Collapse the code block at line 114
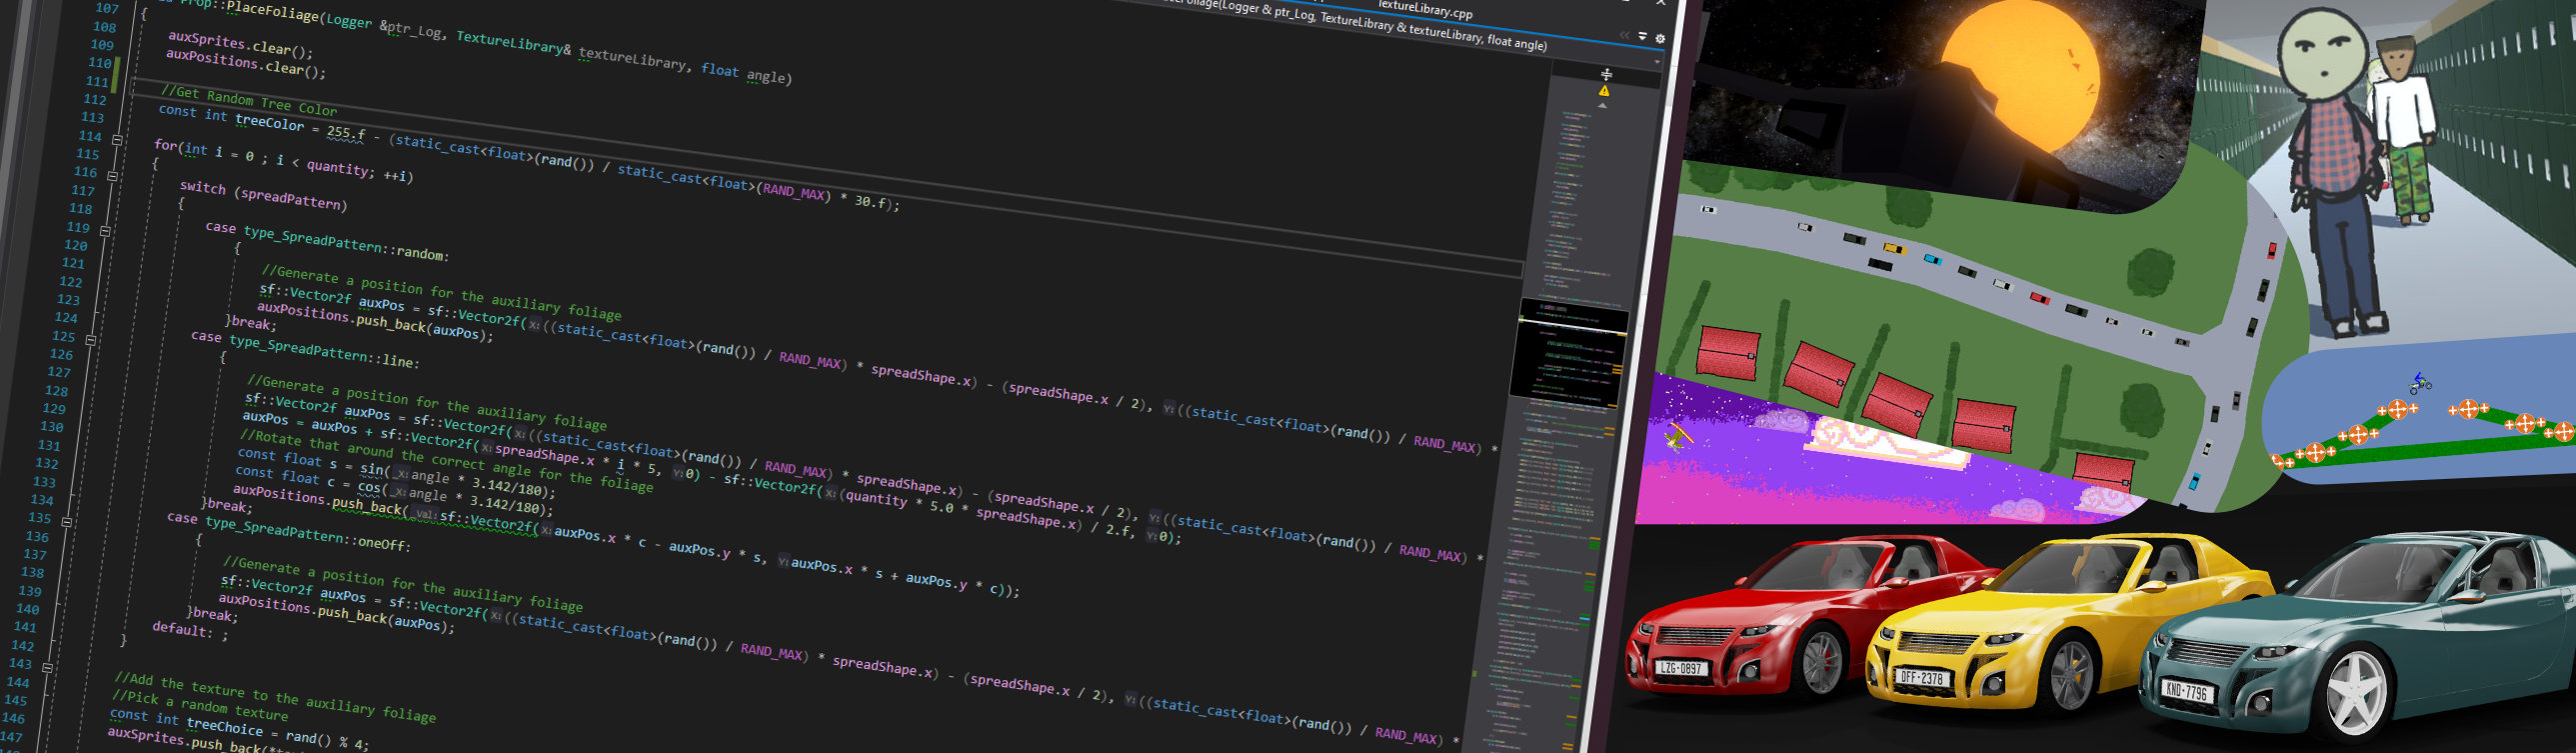2576x753 pixels. [117, 140]
